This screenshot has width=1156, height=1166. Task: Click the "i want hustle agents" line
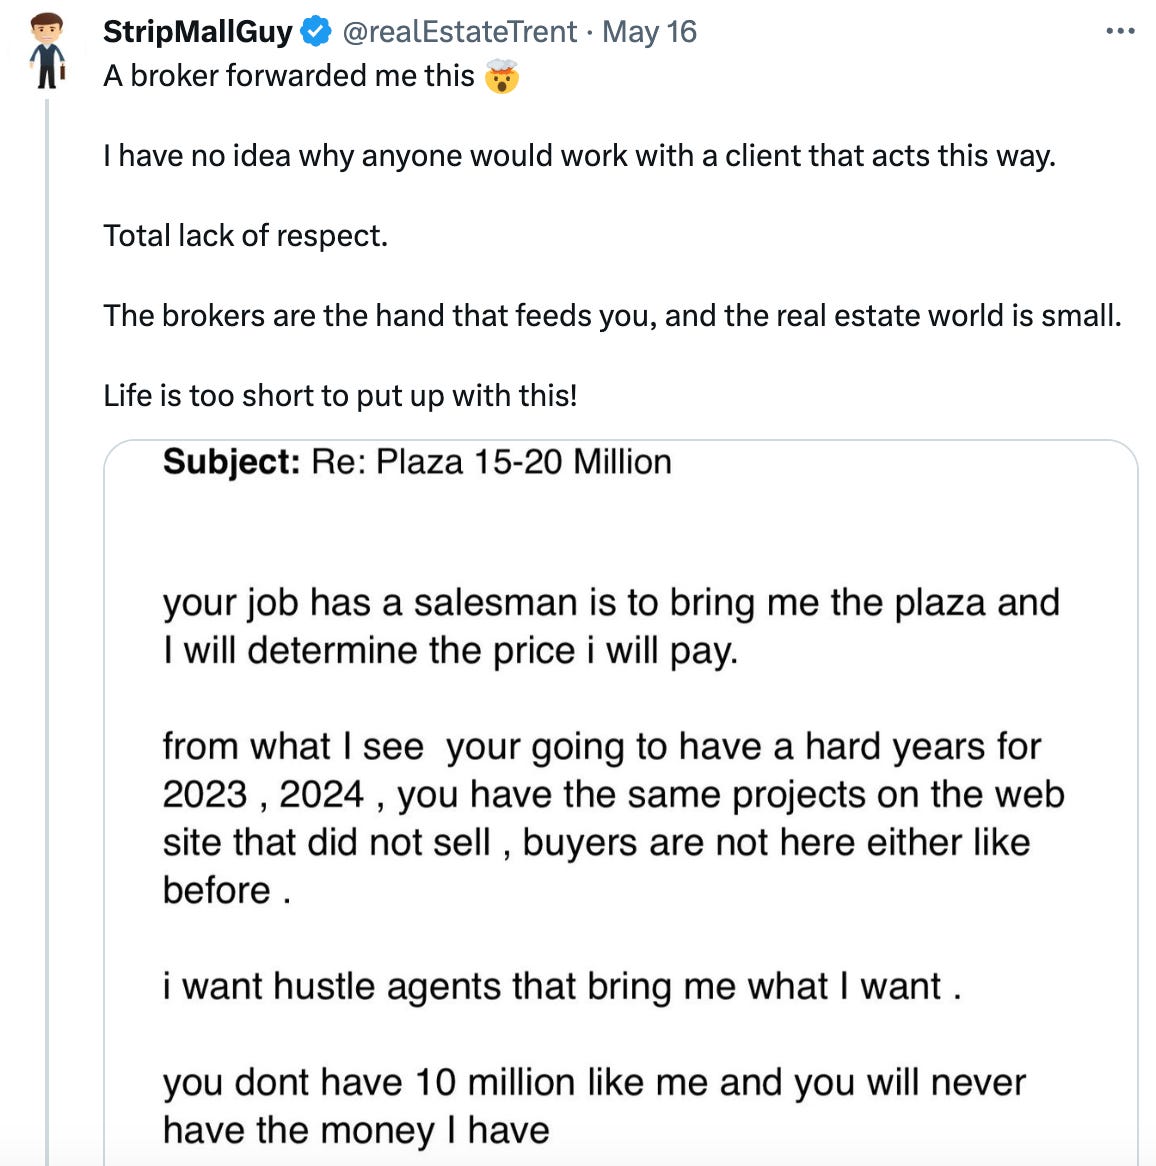pyautogui.click(x=561, y=986)
